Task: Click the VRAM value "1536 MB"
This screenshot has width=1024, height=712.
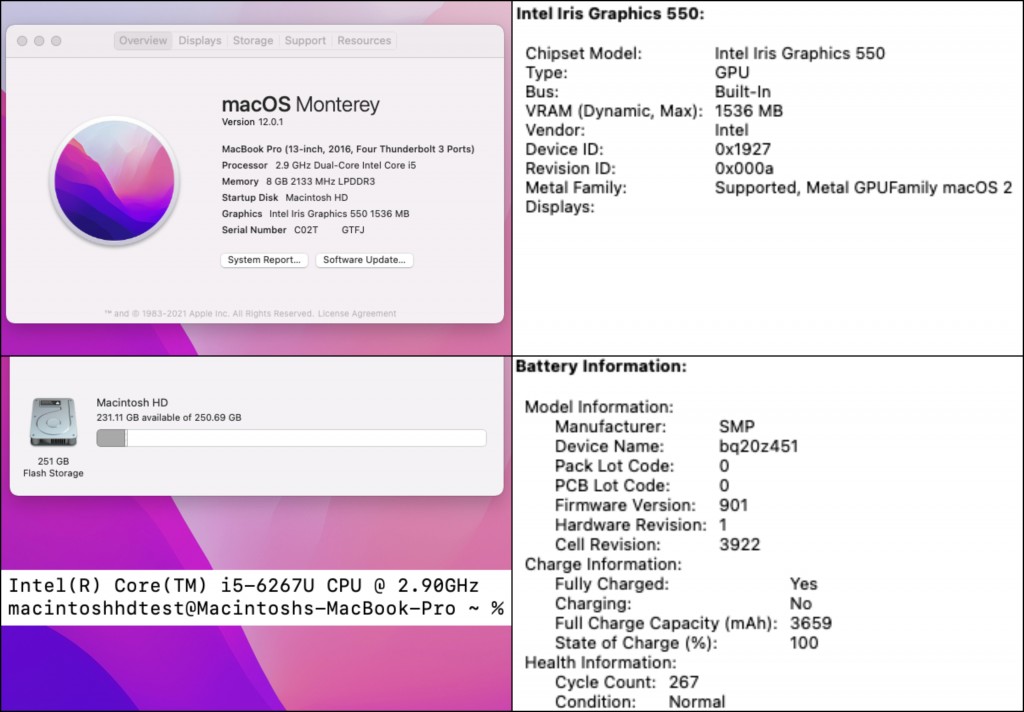Action: (x=748, y=111)
